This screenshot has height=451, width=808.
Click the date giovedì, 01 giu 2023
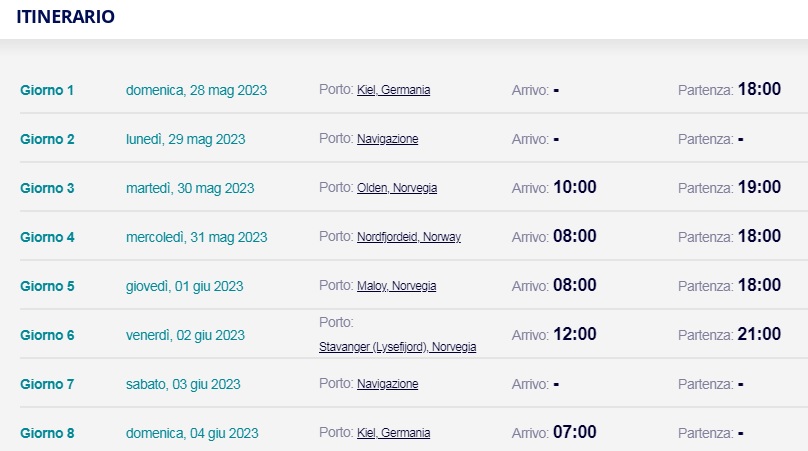[184, 286]
